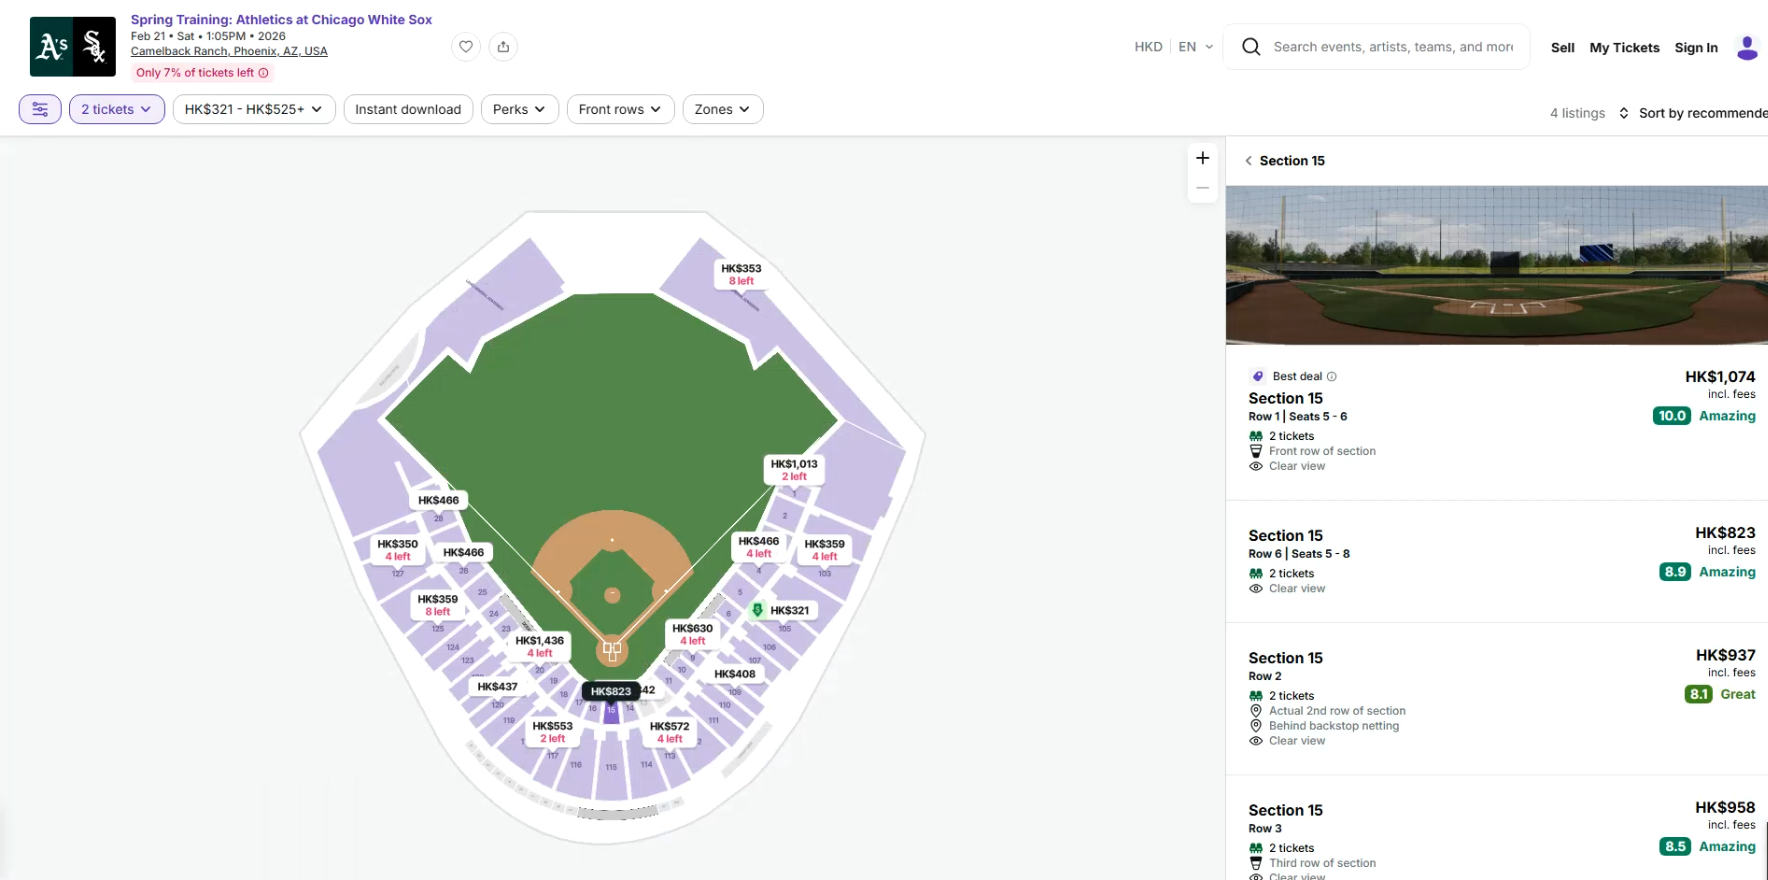Click the search magnifier icon
This screenshot has width=1768, height=880.
[x=1251, y=47]
